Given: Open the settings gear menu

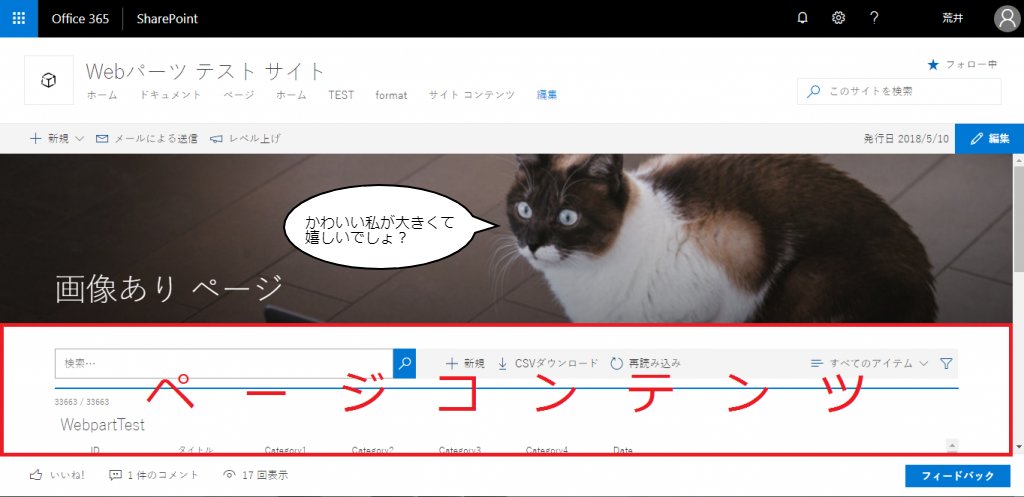Looking at the screenshot, I should point(838,18).
